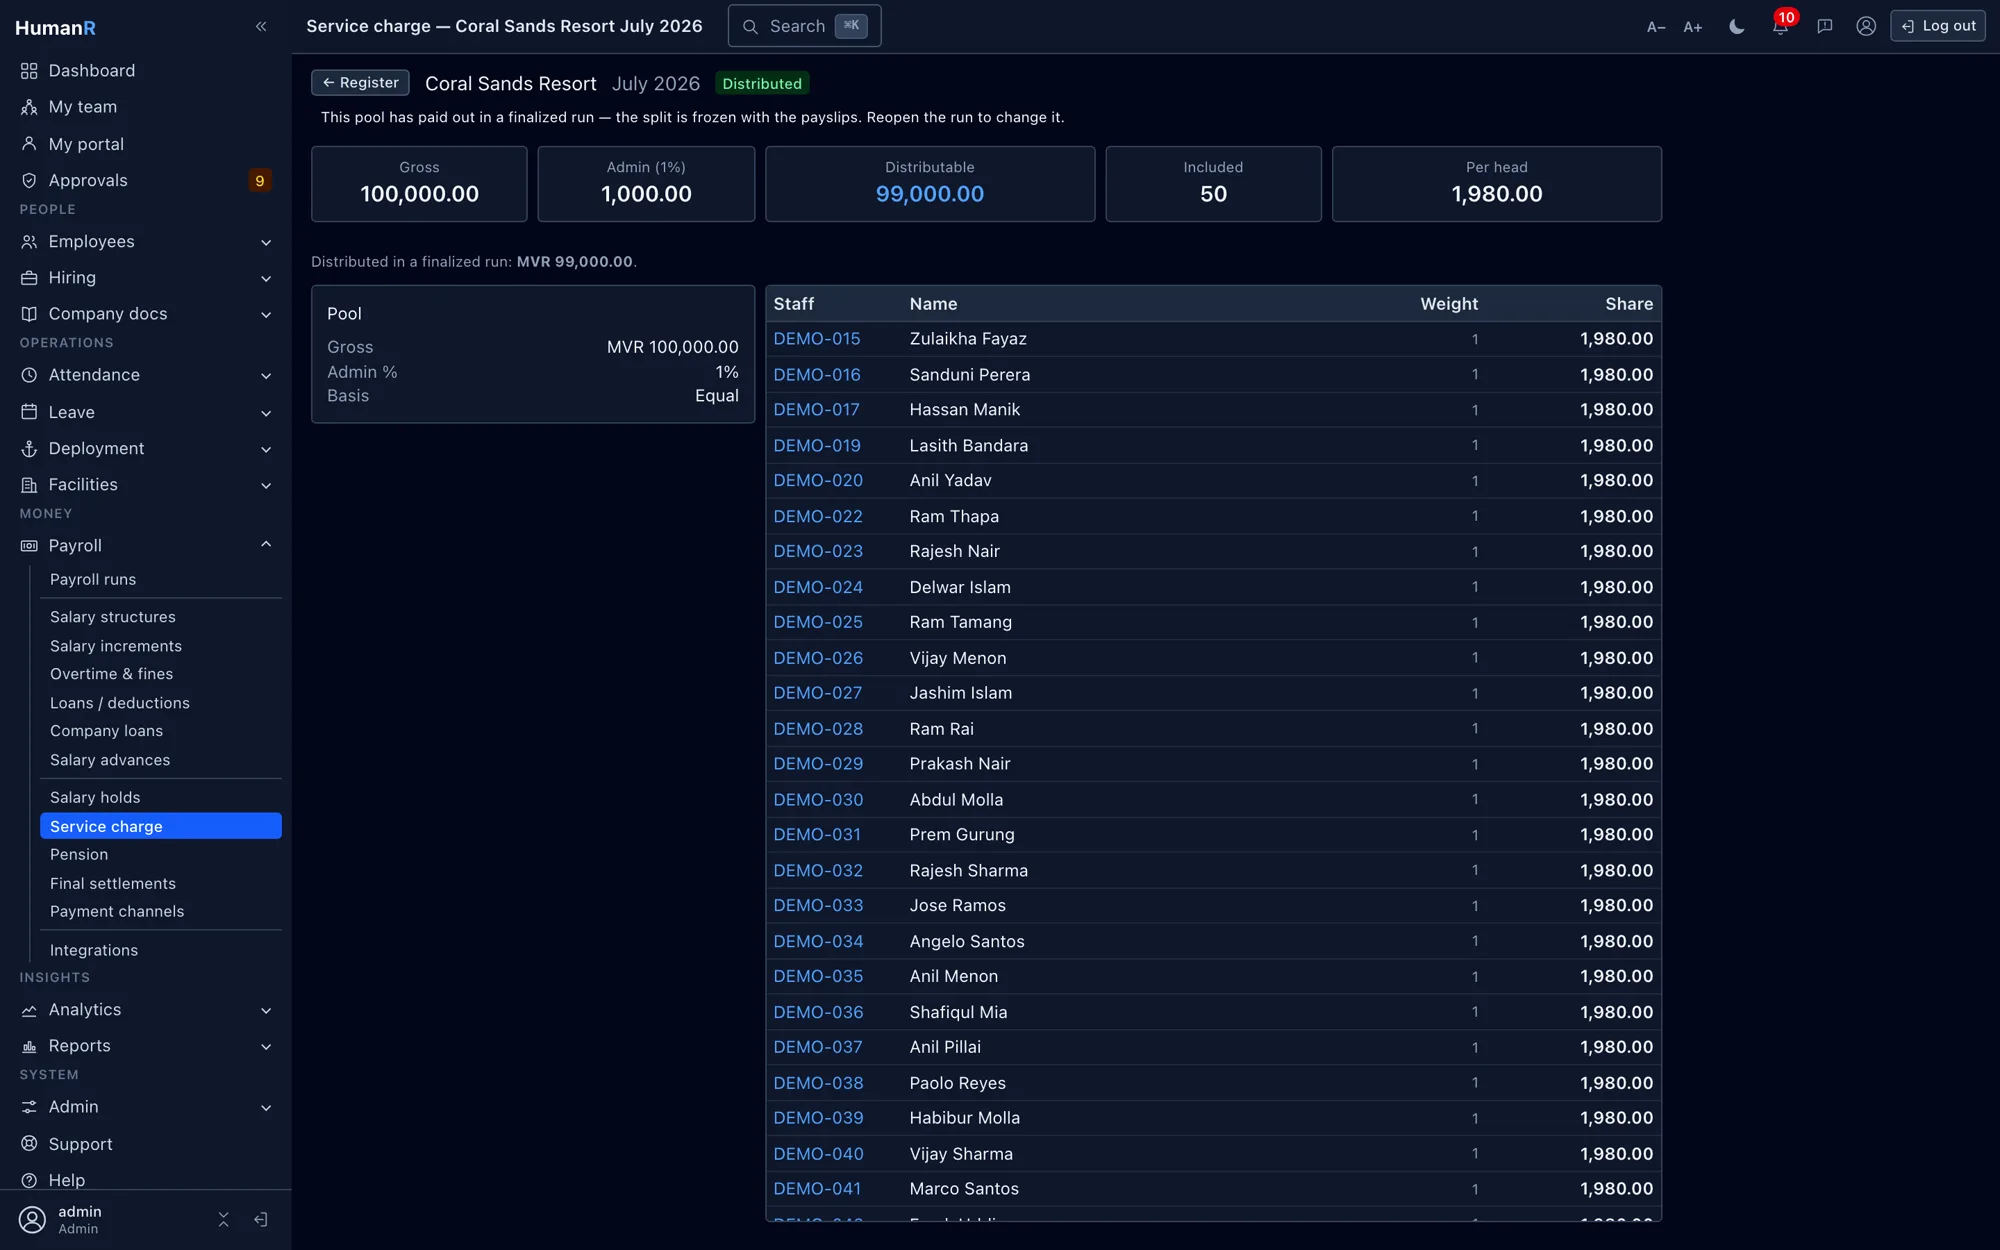2000x1250 pixels.
Task: Open Salary structures submenu item
Action: (160, 617)
